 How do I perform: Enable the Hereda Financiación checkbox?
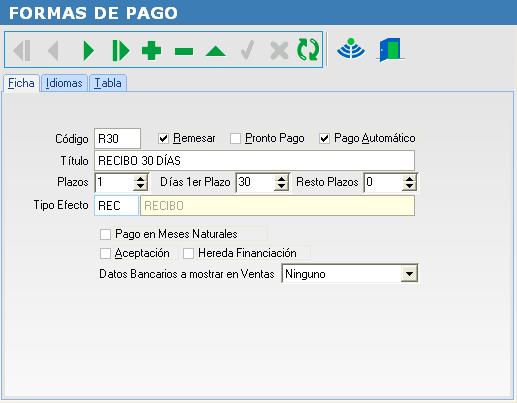[188, 253]
